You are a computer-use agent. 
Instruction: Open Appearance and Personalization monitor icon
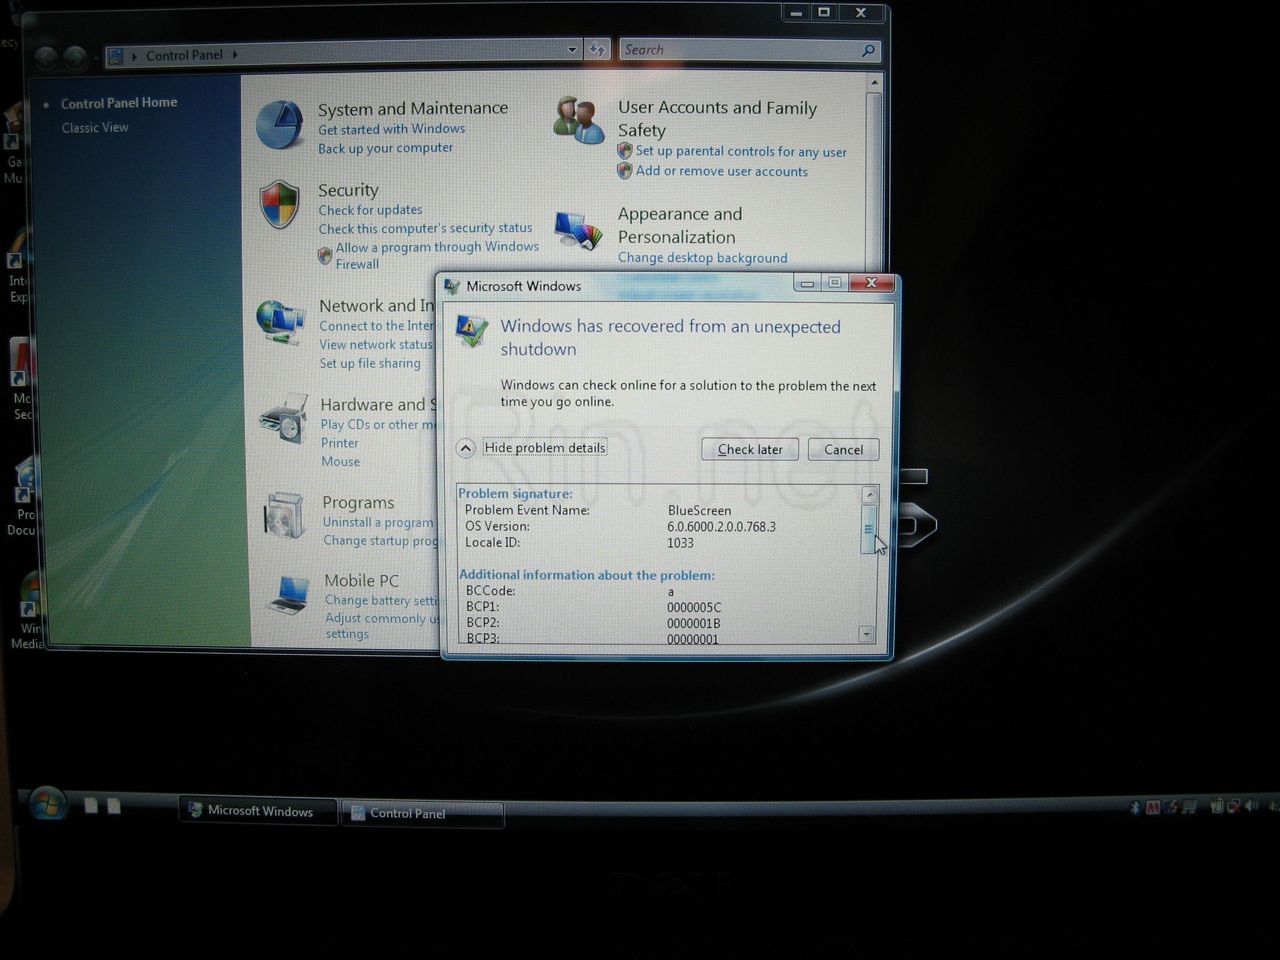pyautogui.click(x=579, y=229)
